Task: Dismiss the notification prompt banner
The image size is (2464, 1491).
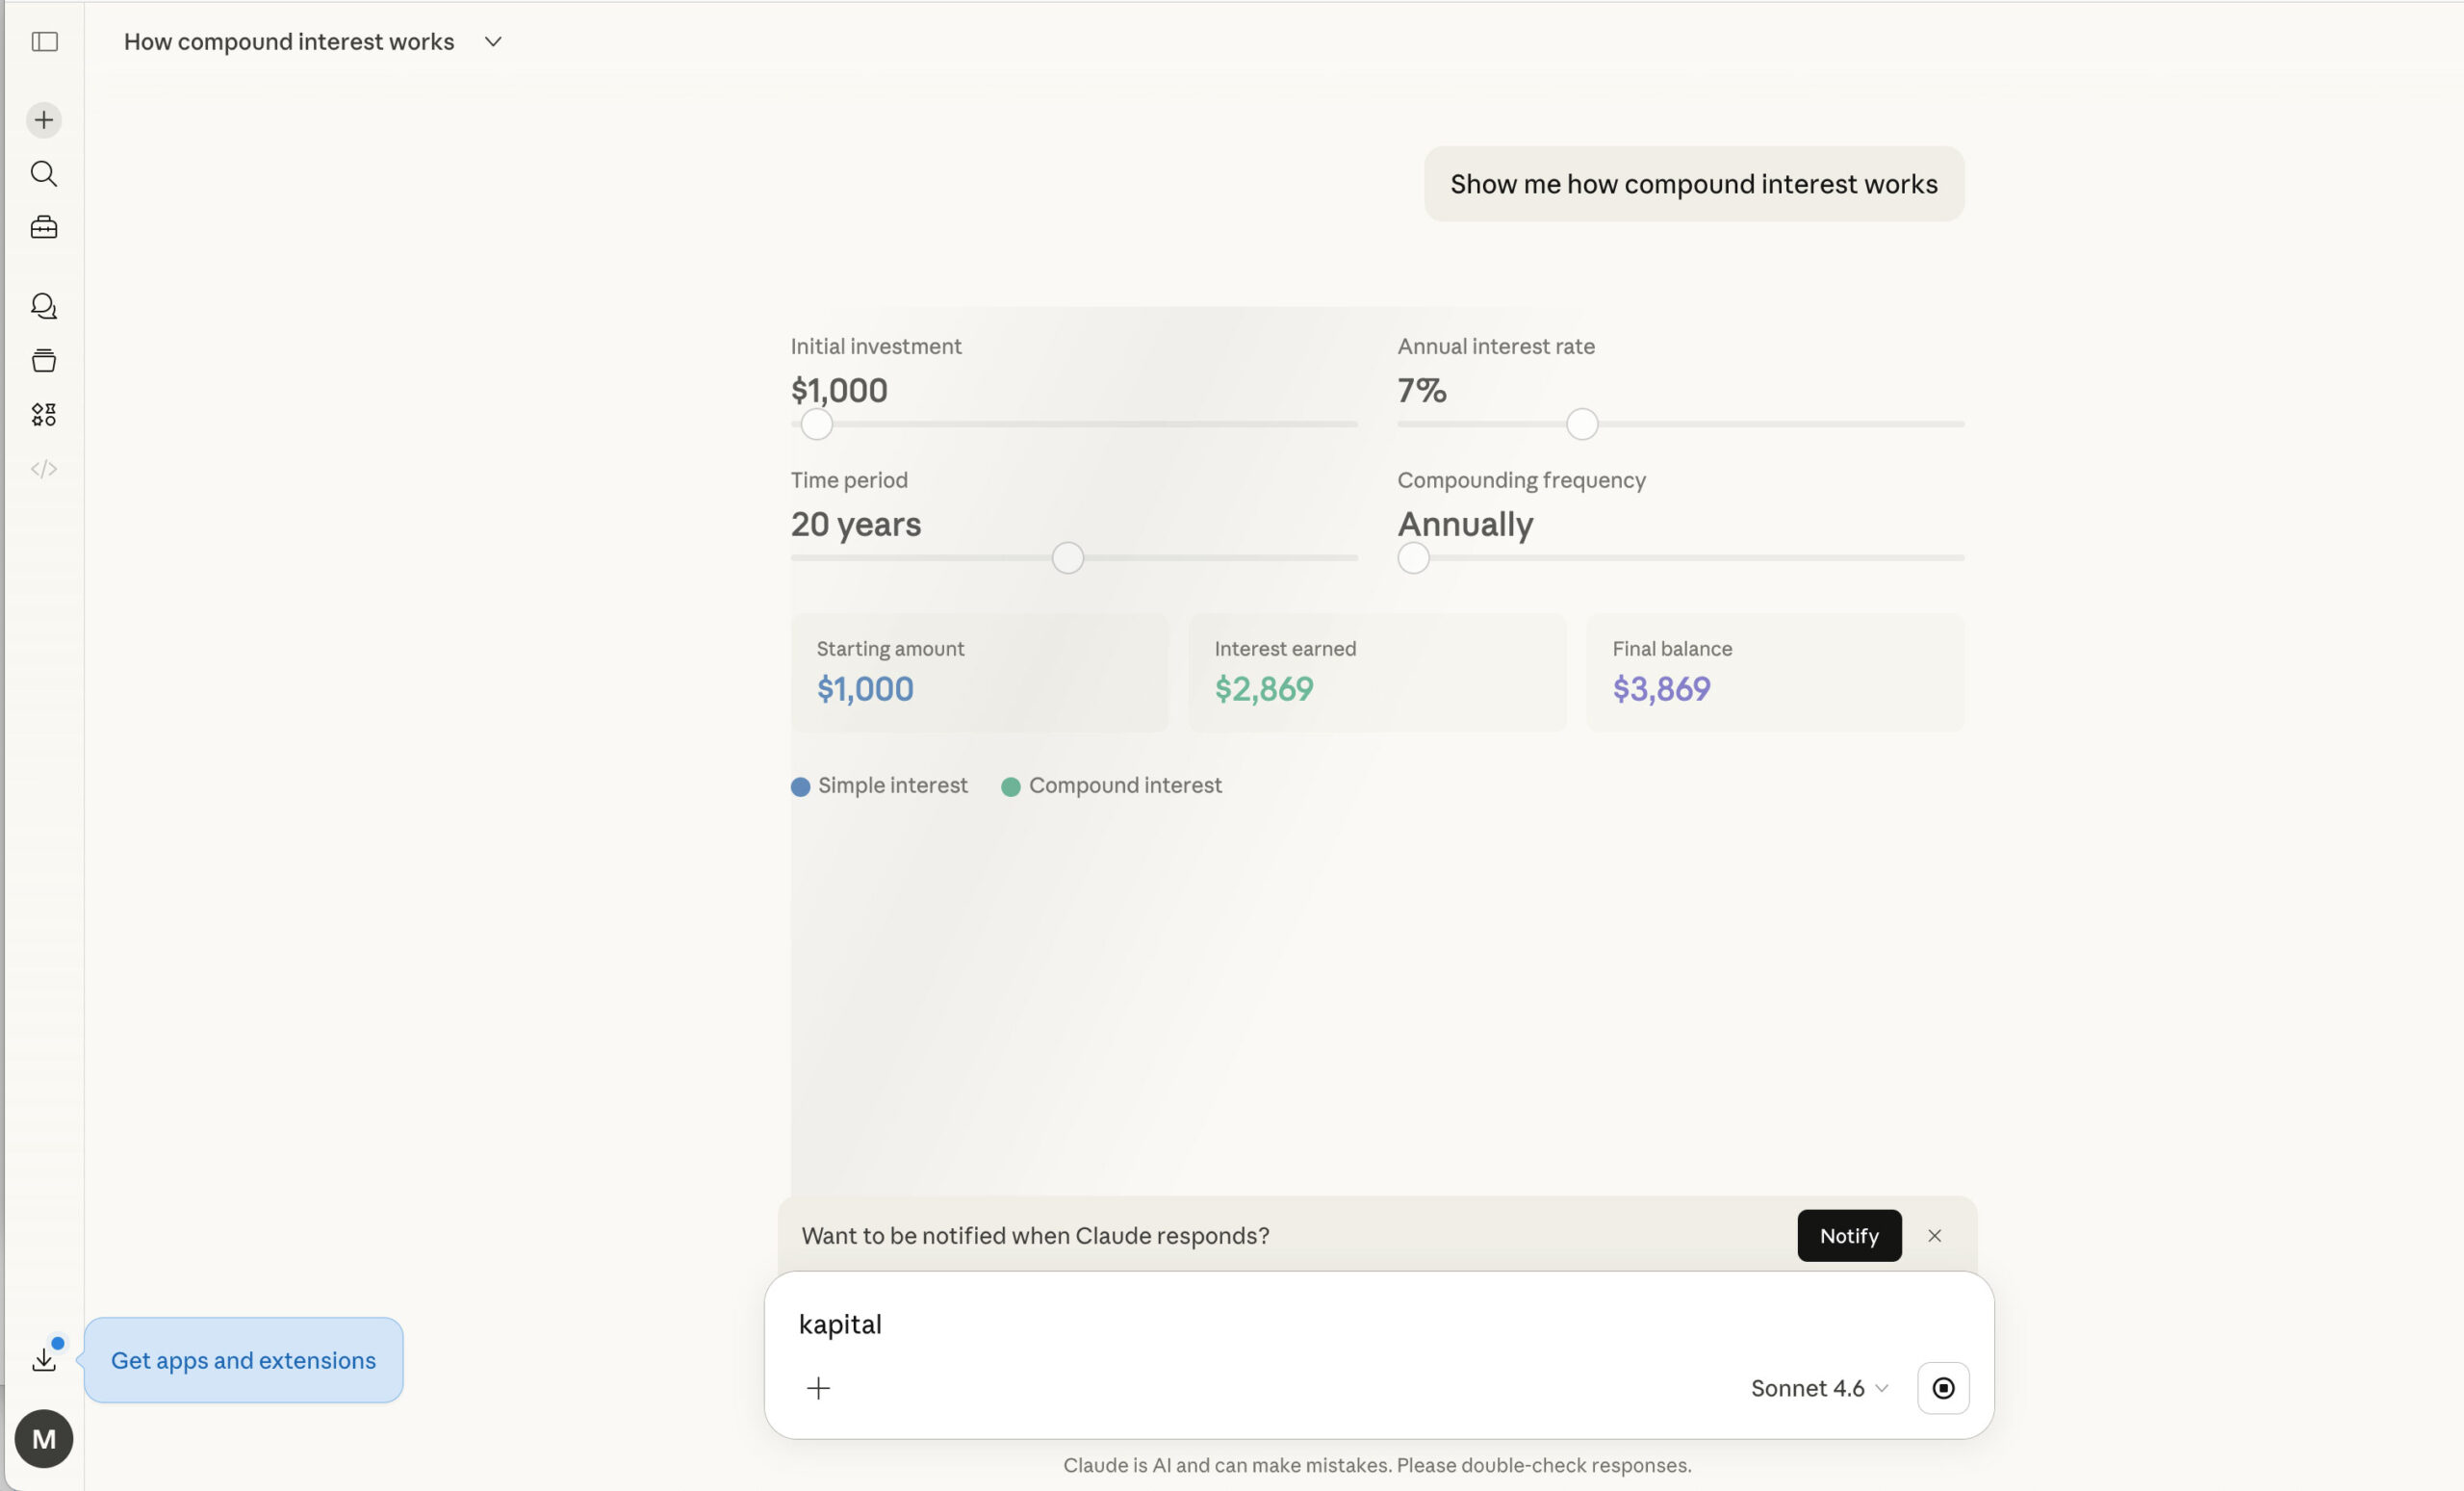Action: [x=1934, y=1236]
